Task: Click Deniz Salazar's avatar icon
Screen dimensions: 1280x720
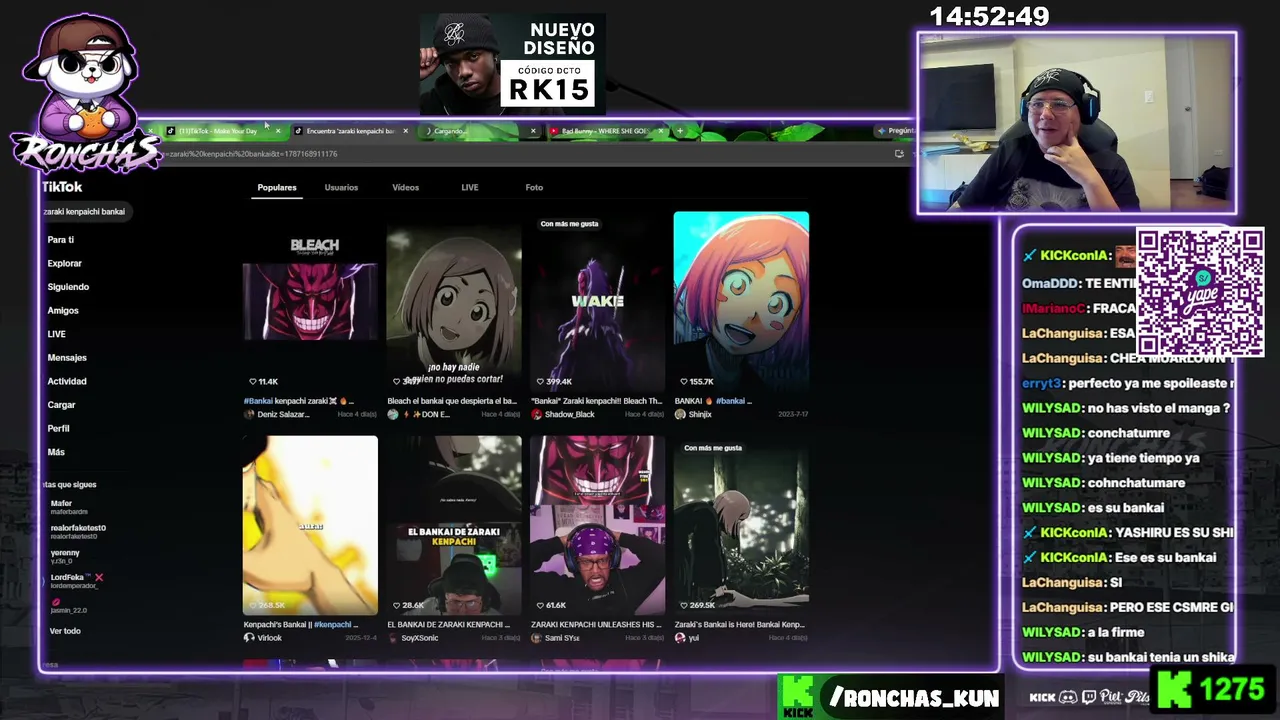Action: click(249, 414)
